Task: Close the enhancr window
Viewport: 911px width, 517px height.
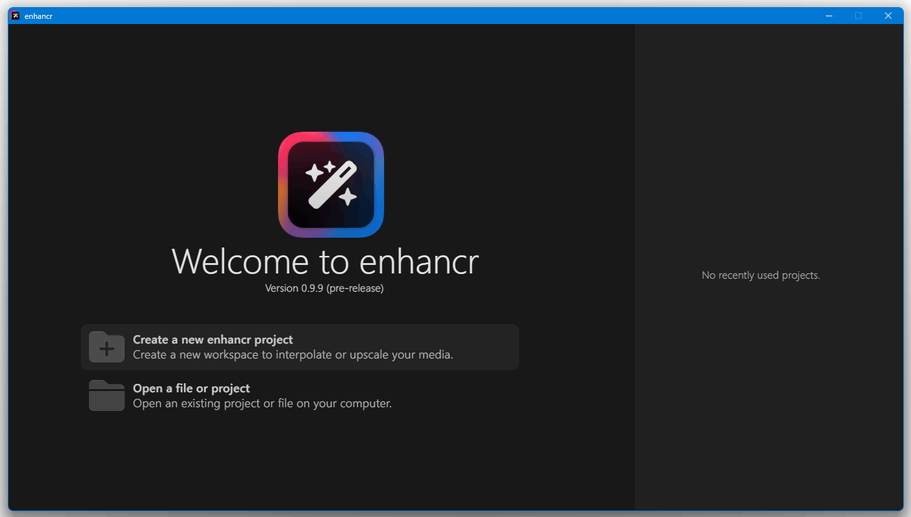Action: click(x=888, y=16)
